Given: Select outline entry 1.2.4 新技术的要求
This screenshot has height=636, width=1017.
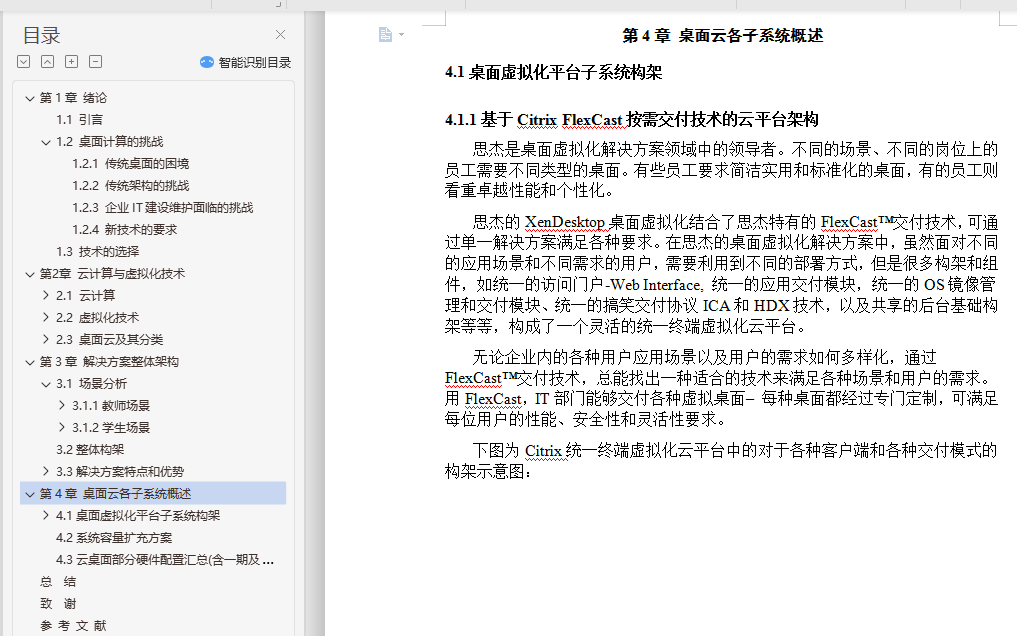Looking at the screenshot, I should pos(125,230).
